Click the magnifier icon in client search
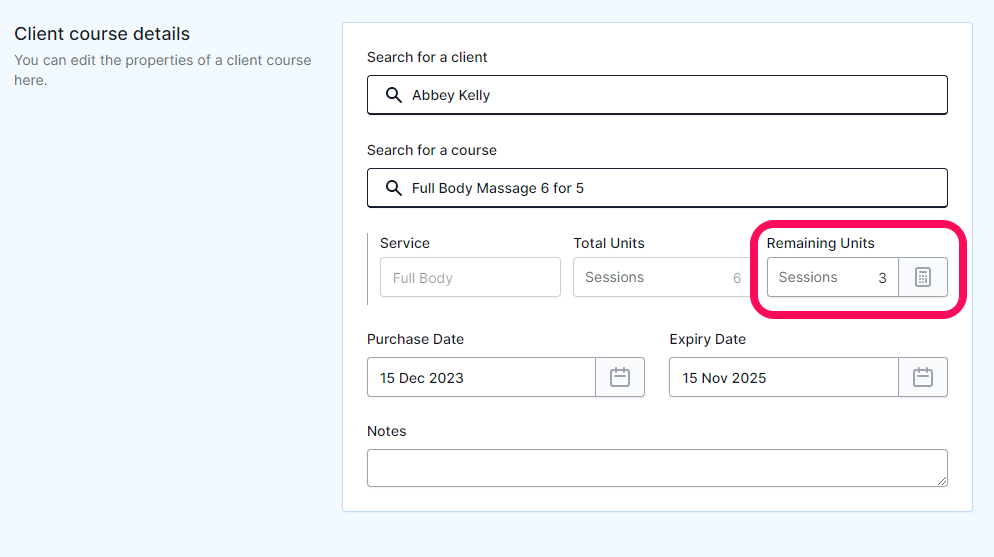The width and height of the screenshot is (994, 557). pos(394,95)
